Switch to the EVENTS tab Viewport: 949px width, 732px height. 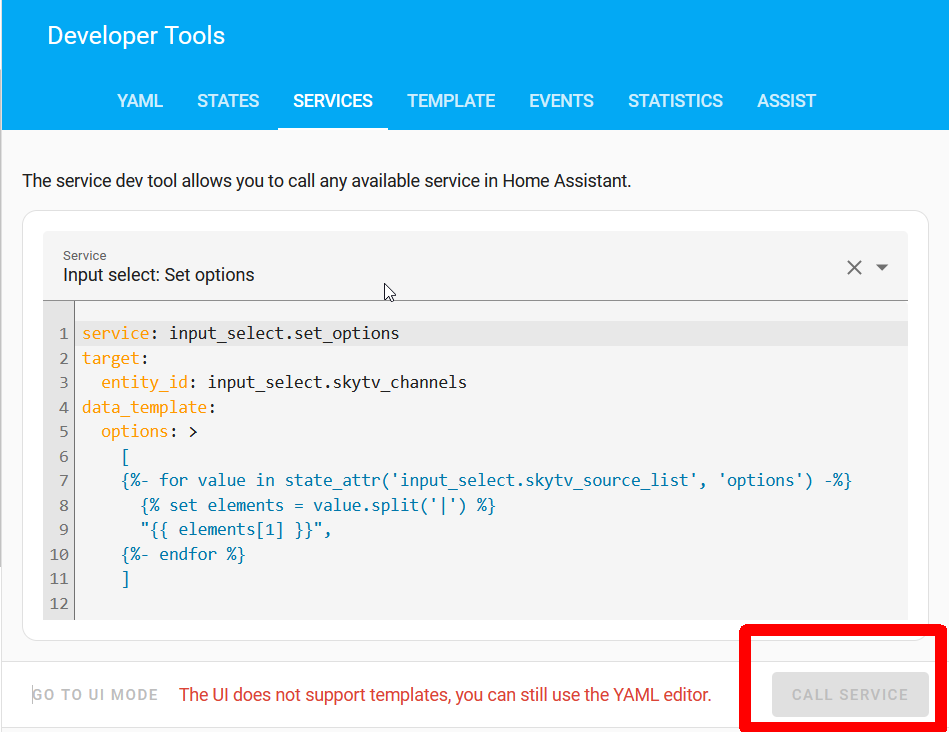point(561,100)
